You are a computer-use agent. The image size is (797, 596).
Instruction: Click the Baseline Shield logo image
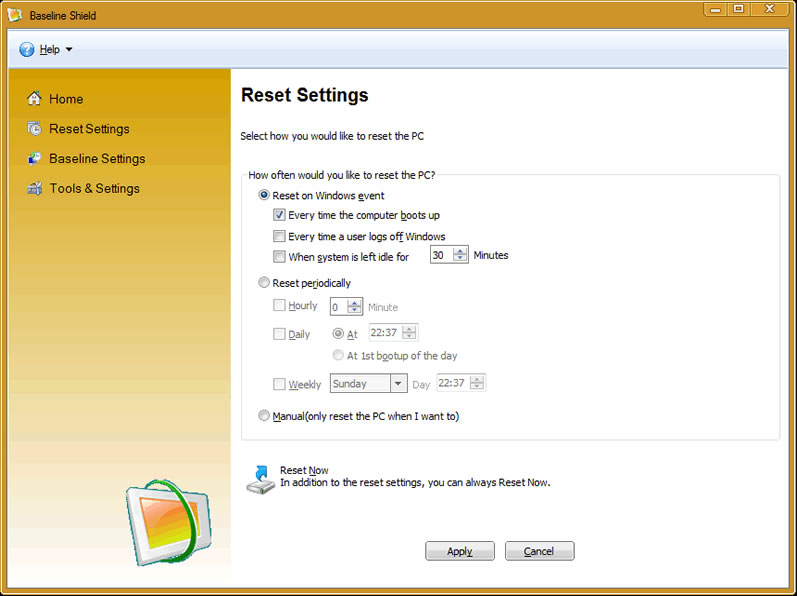pos(169,522)
